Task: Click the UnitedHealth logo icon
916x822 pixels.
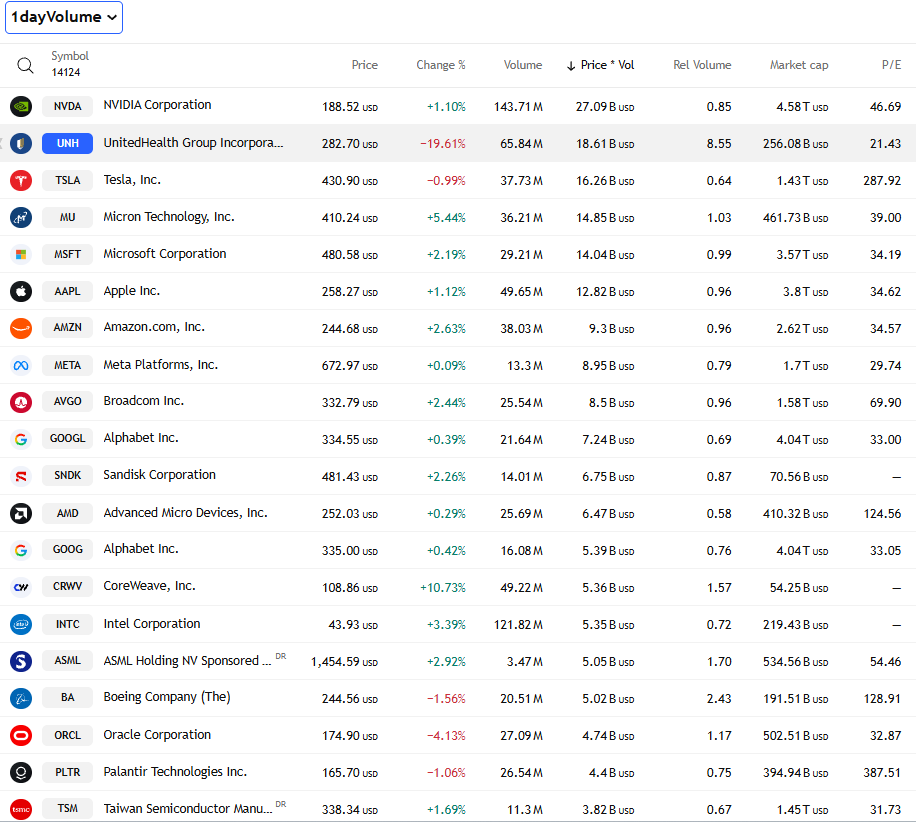Action: click(21, 143)
